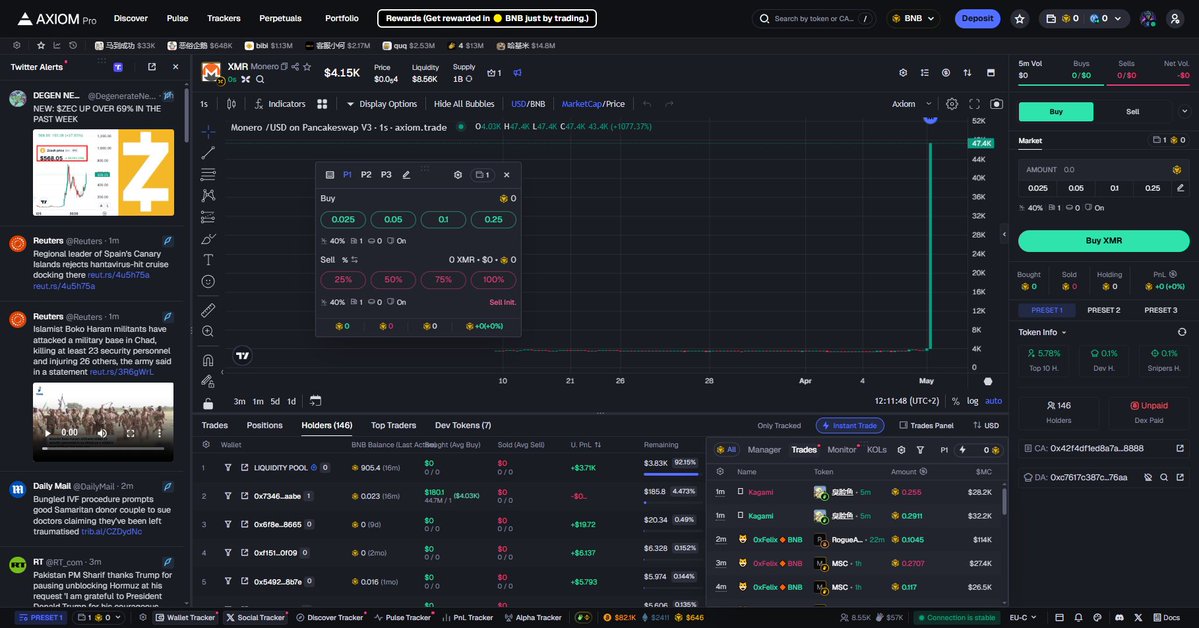Switch to Top Traders tab
This screenshot has width=1199, height=628.
pyautogui.click(x=393, y=425)
